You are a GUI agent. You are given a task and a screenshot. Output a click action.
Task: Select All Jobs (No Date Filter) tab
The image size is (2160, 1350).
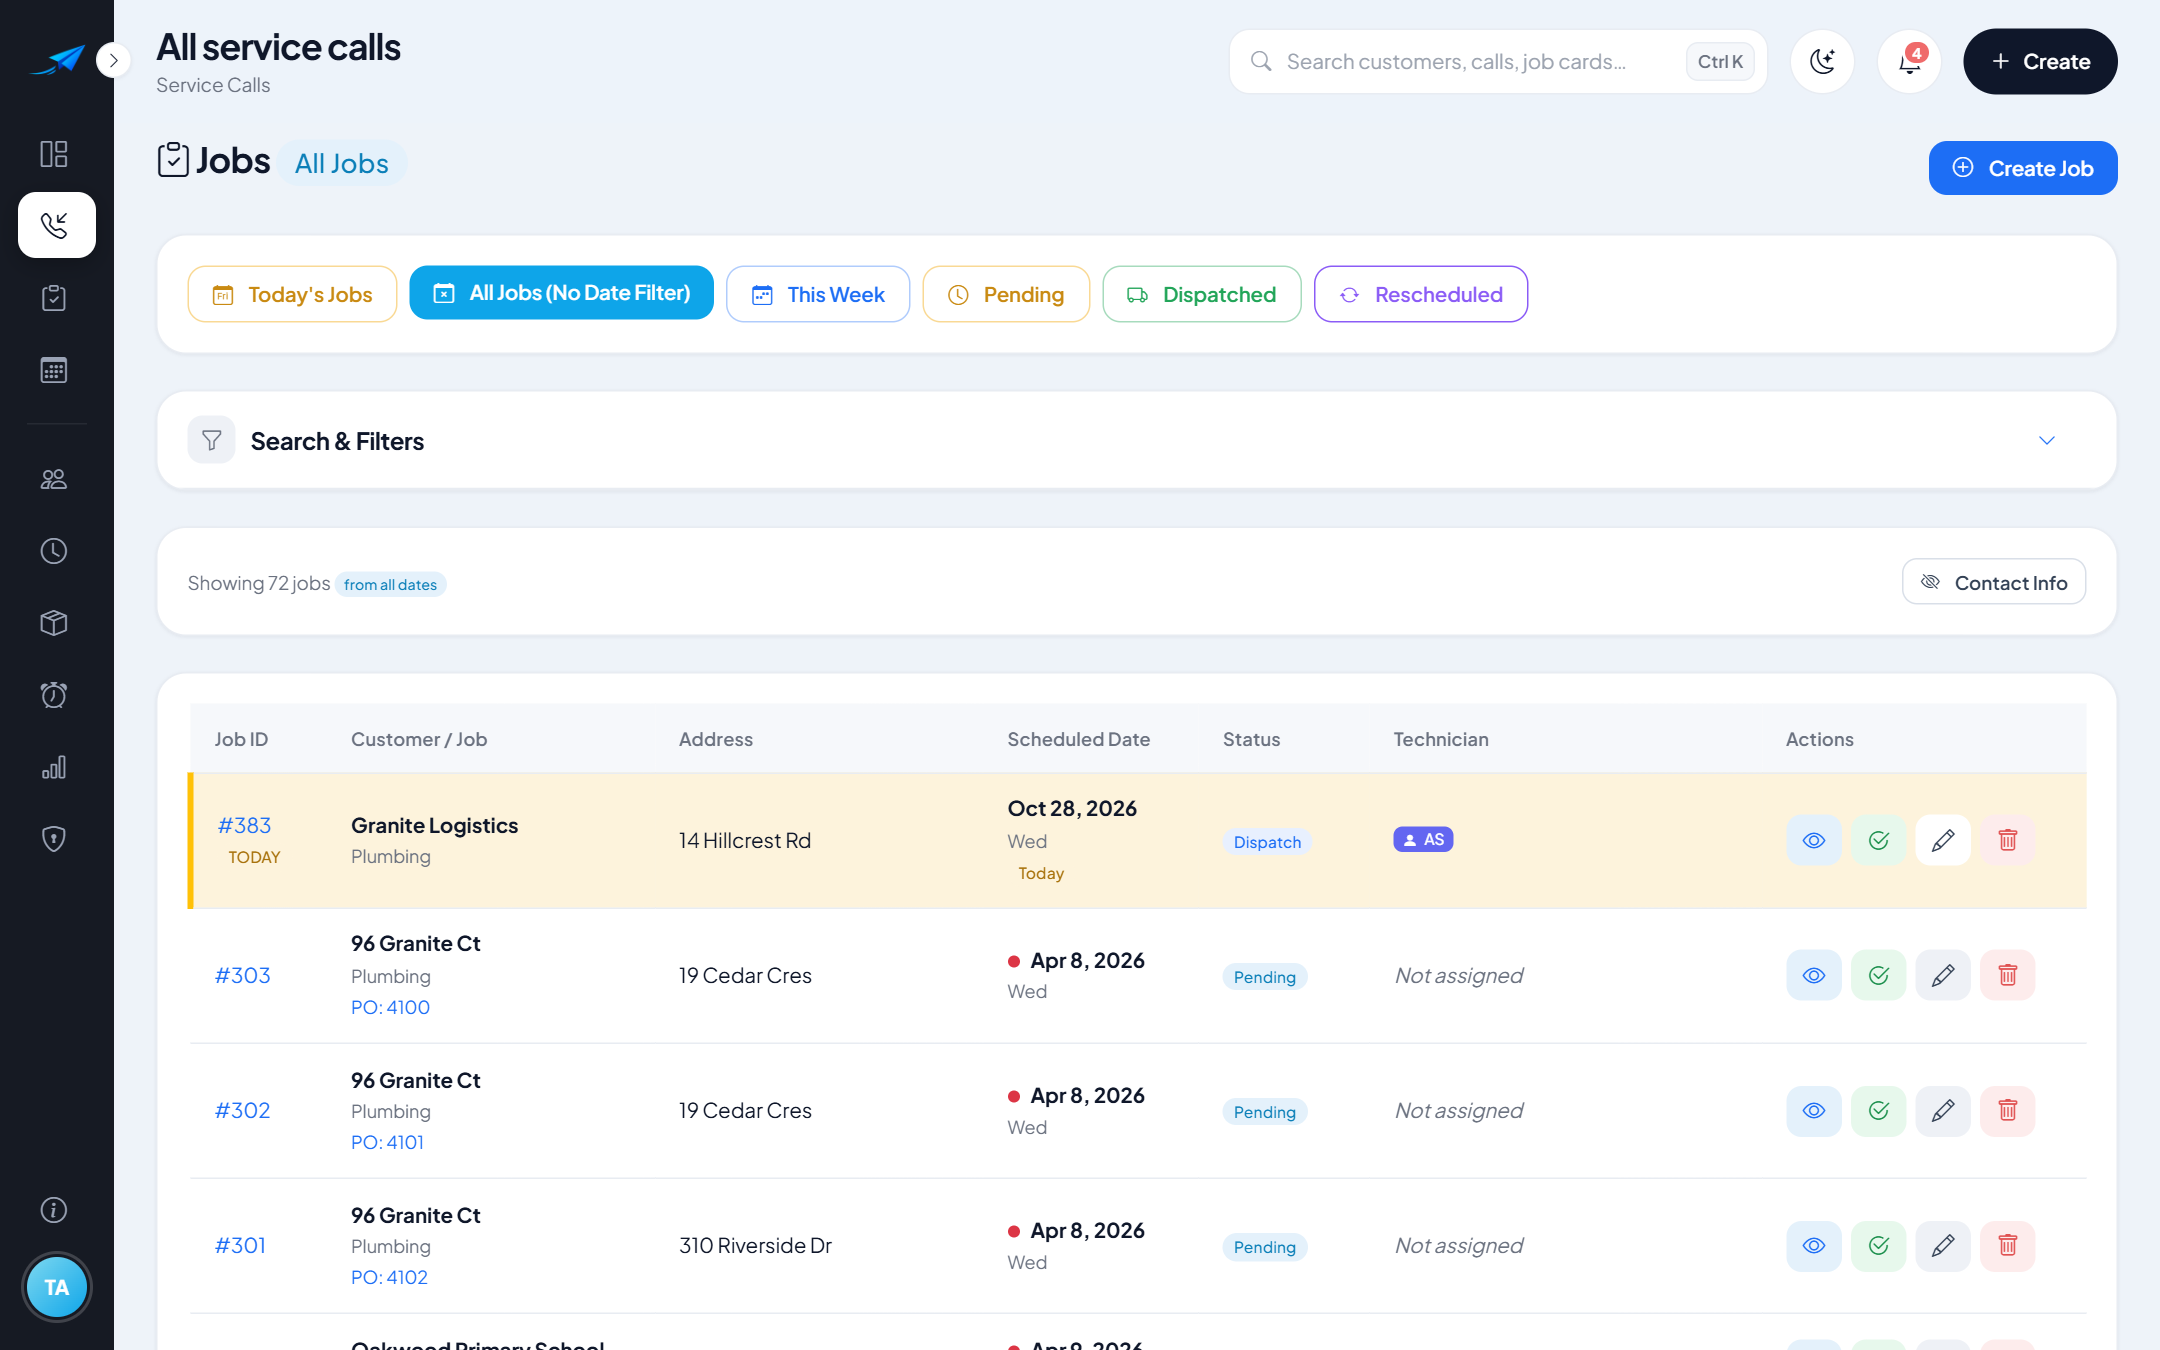pyautogui.click(x=561, y=293)
